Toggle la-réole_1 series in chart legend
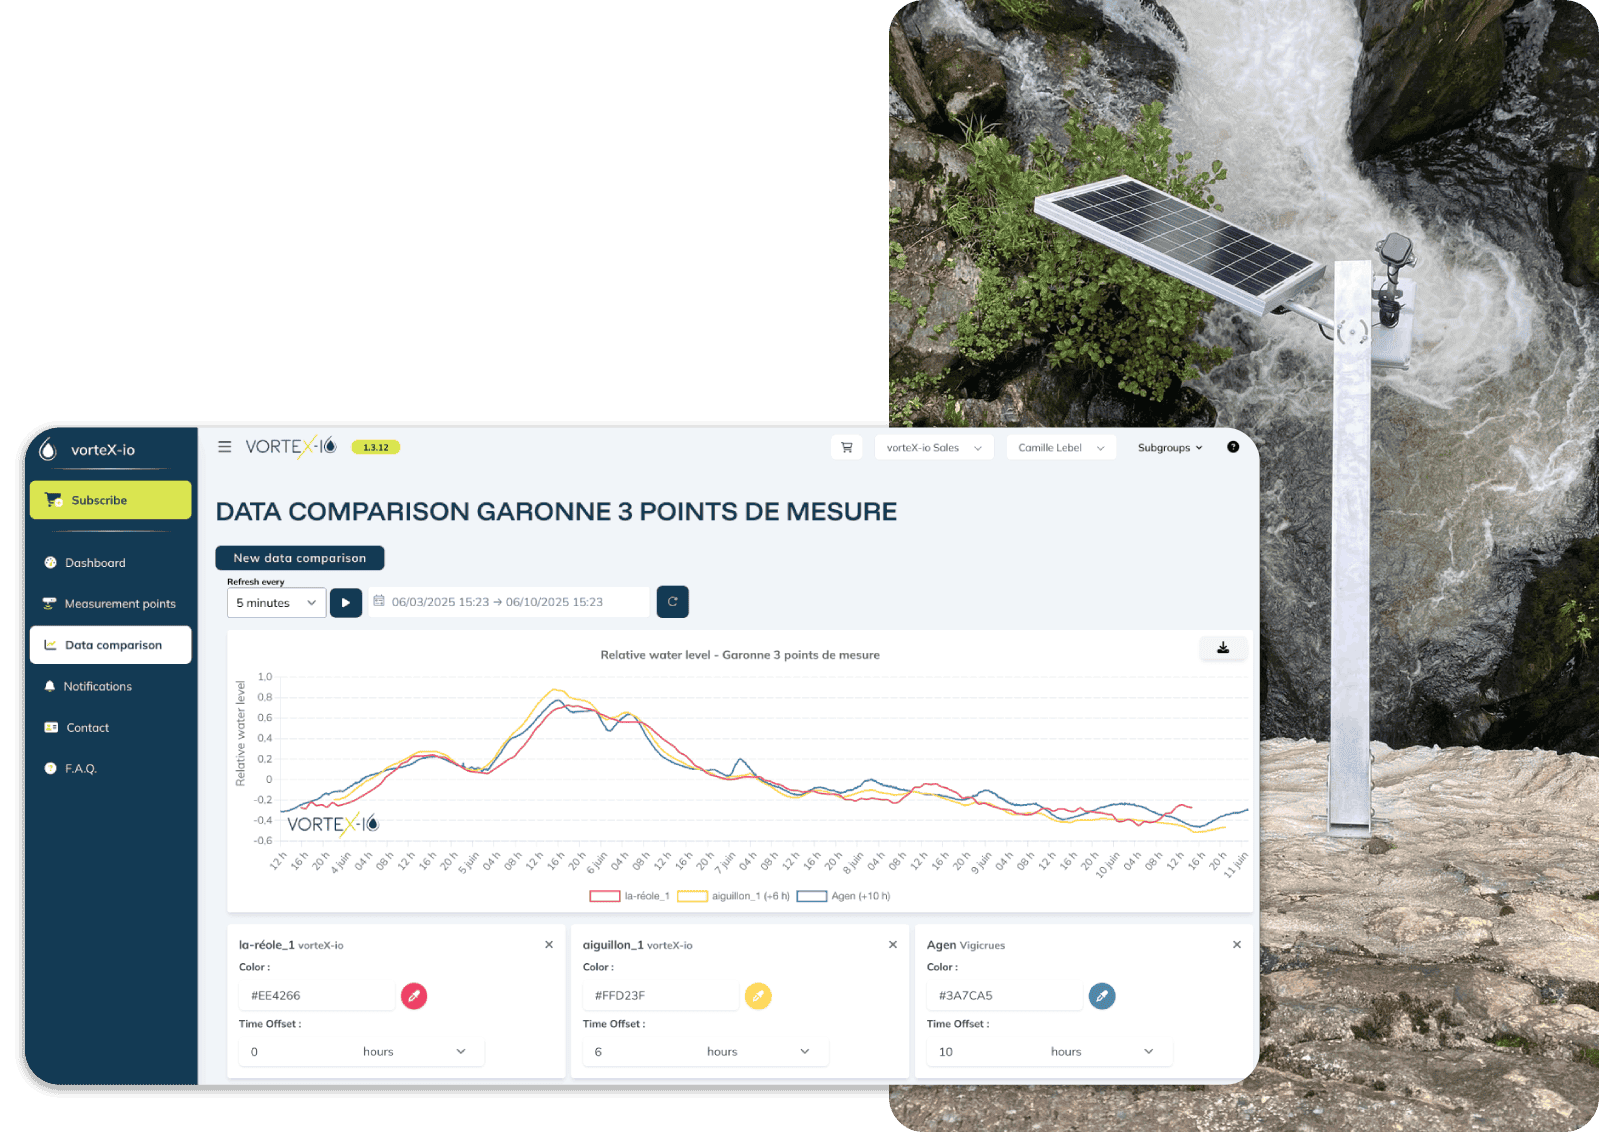The height and width of the screenshot is (1132, 1600). (x=630, y=896)
